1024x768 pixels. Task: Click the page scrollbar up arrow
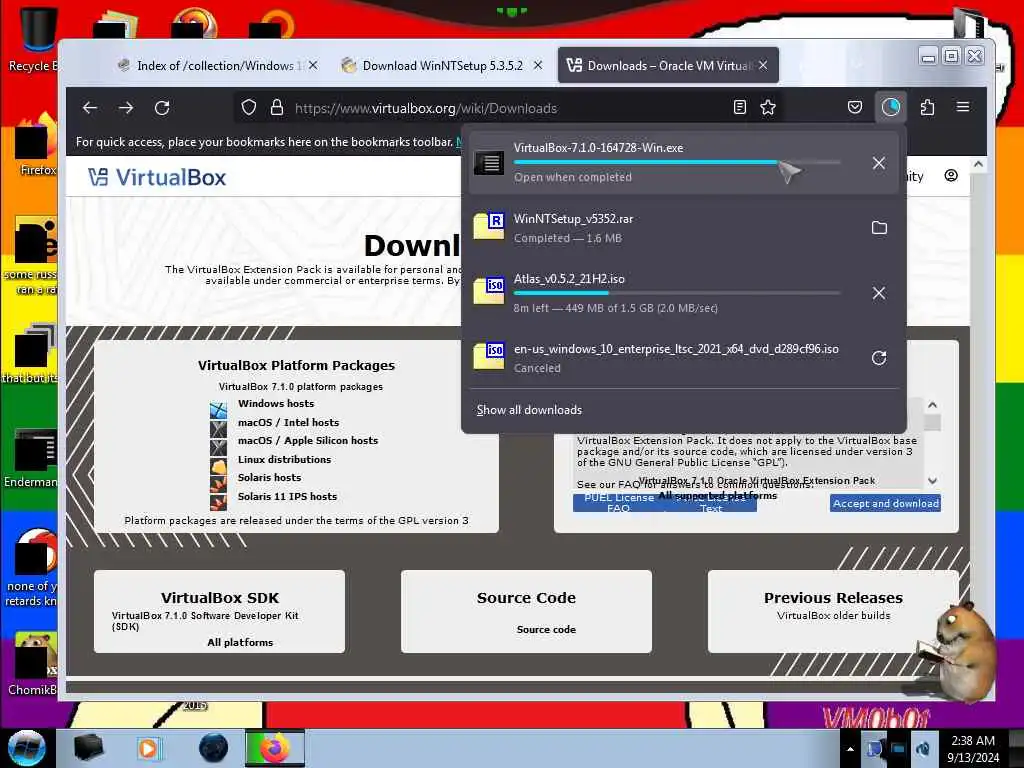pyautogui.click(x=978, y=165)
